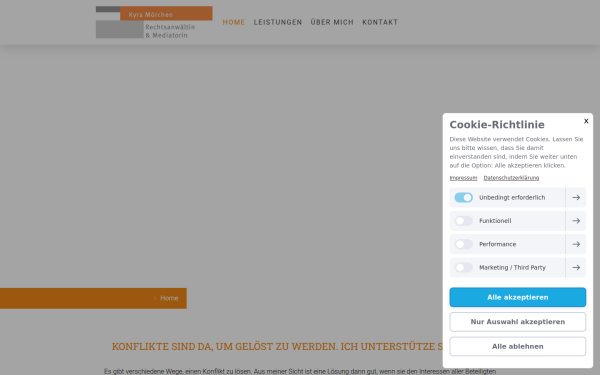Toggle the Unbedingt erforderlich switch
This screenshot has height=375, width=600.
[x=463, y=197]
